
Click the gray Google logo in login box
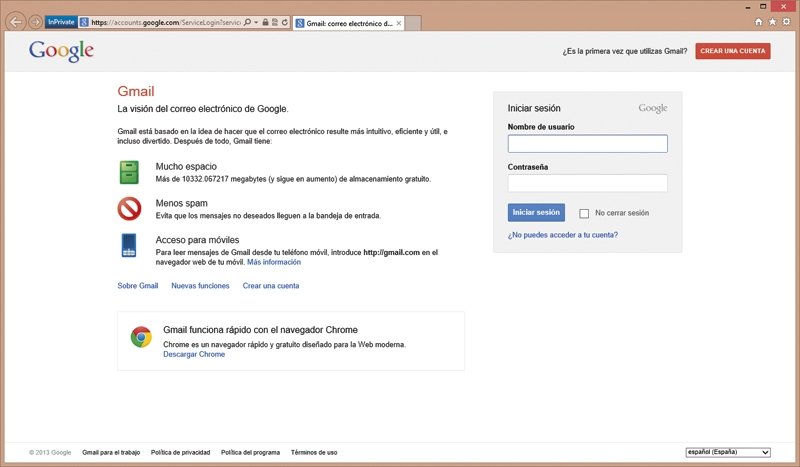[x=653, y=108]
